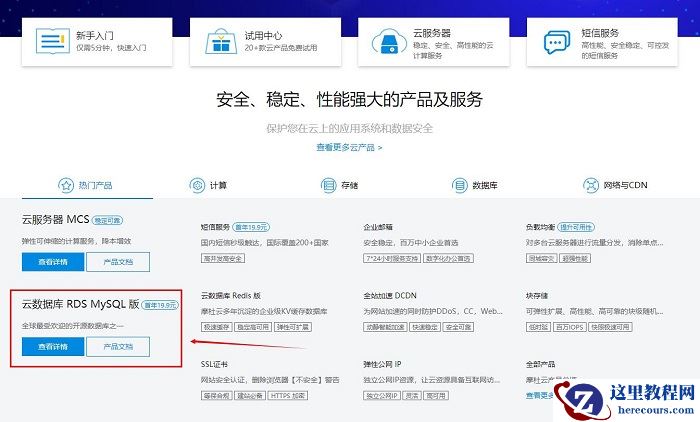
Task: Click the 安全可靠 tag under DCDN
Action: click(x=458, y=327)
